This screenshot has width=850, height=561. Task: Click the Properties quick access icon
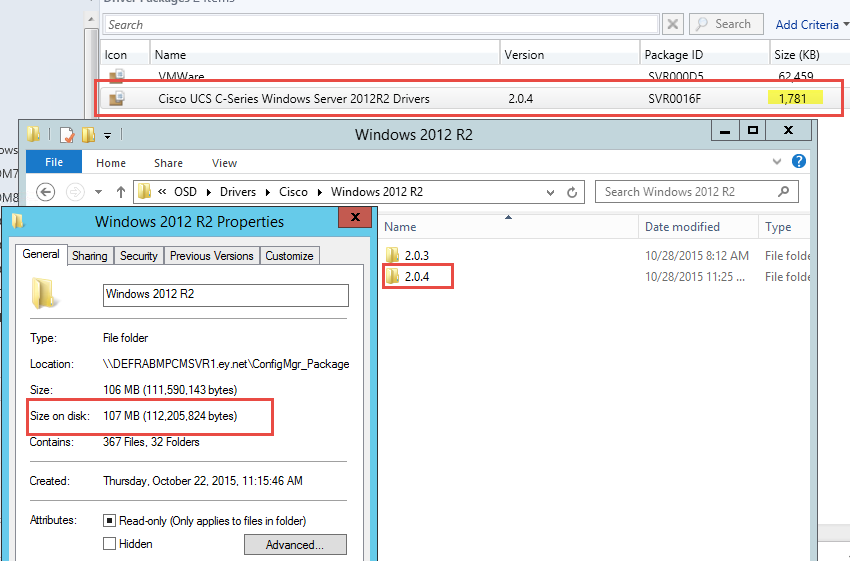coord(67,134)
